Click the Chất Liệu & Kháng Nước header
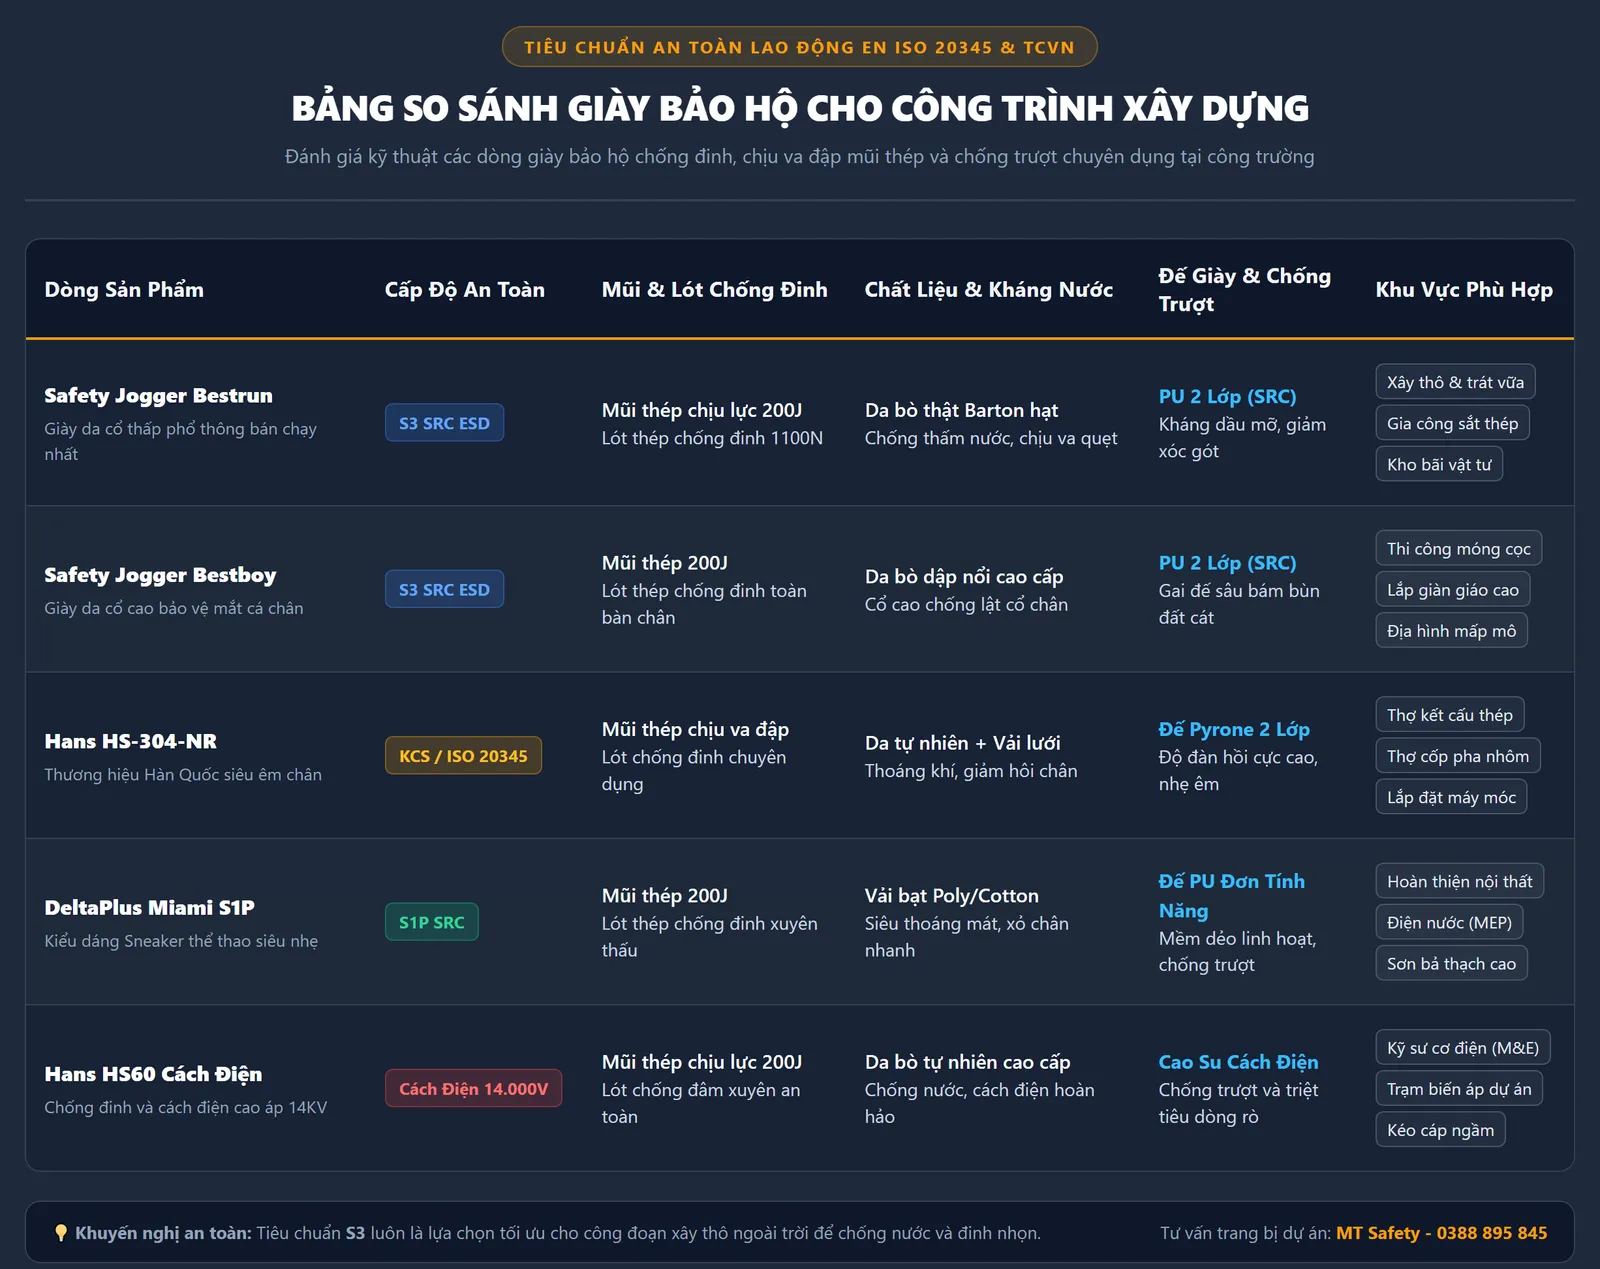 point(988,290)
